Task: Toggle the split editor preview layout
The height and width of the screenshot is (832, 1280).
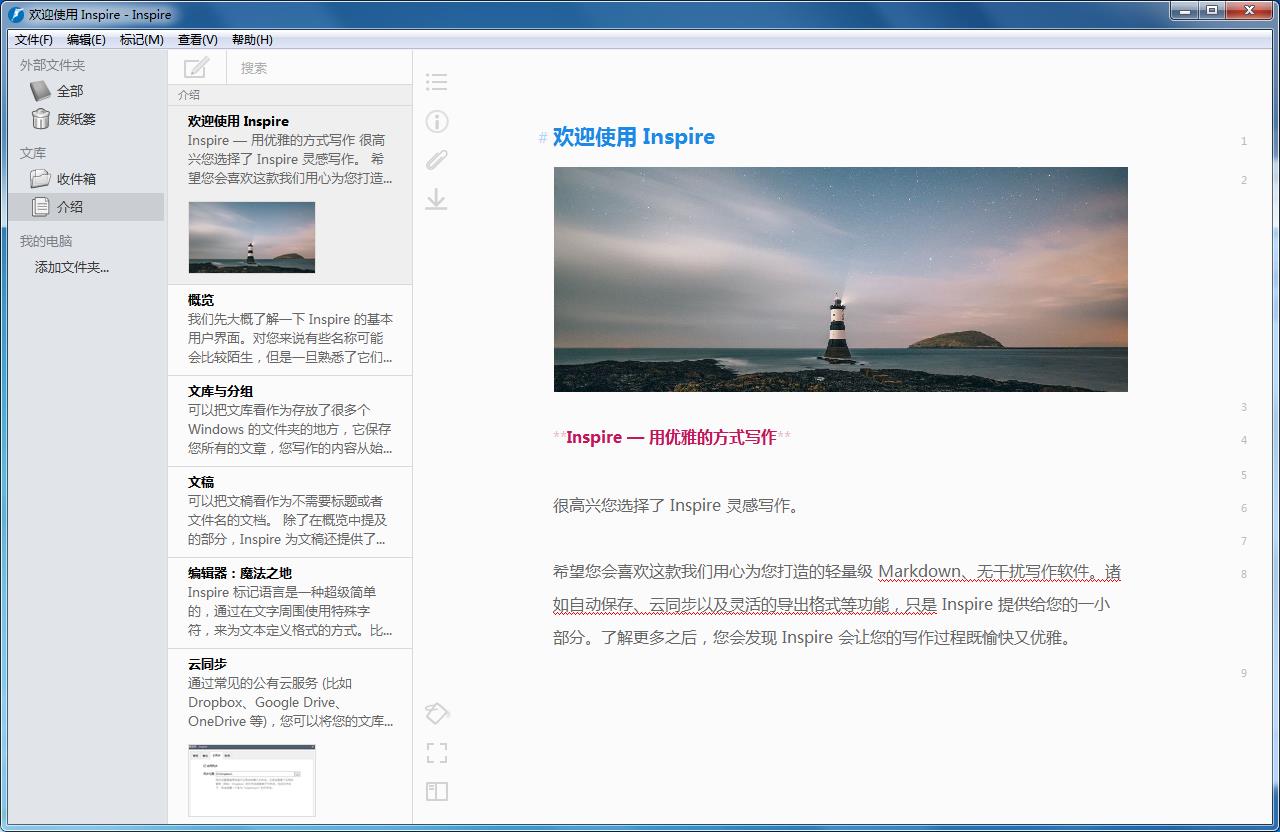Action: [x=436, y=791]
